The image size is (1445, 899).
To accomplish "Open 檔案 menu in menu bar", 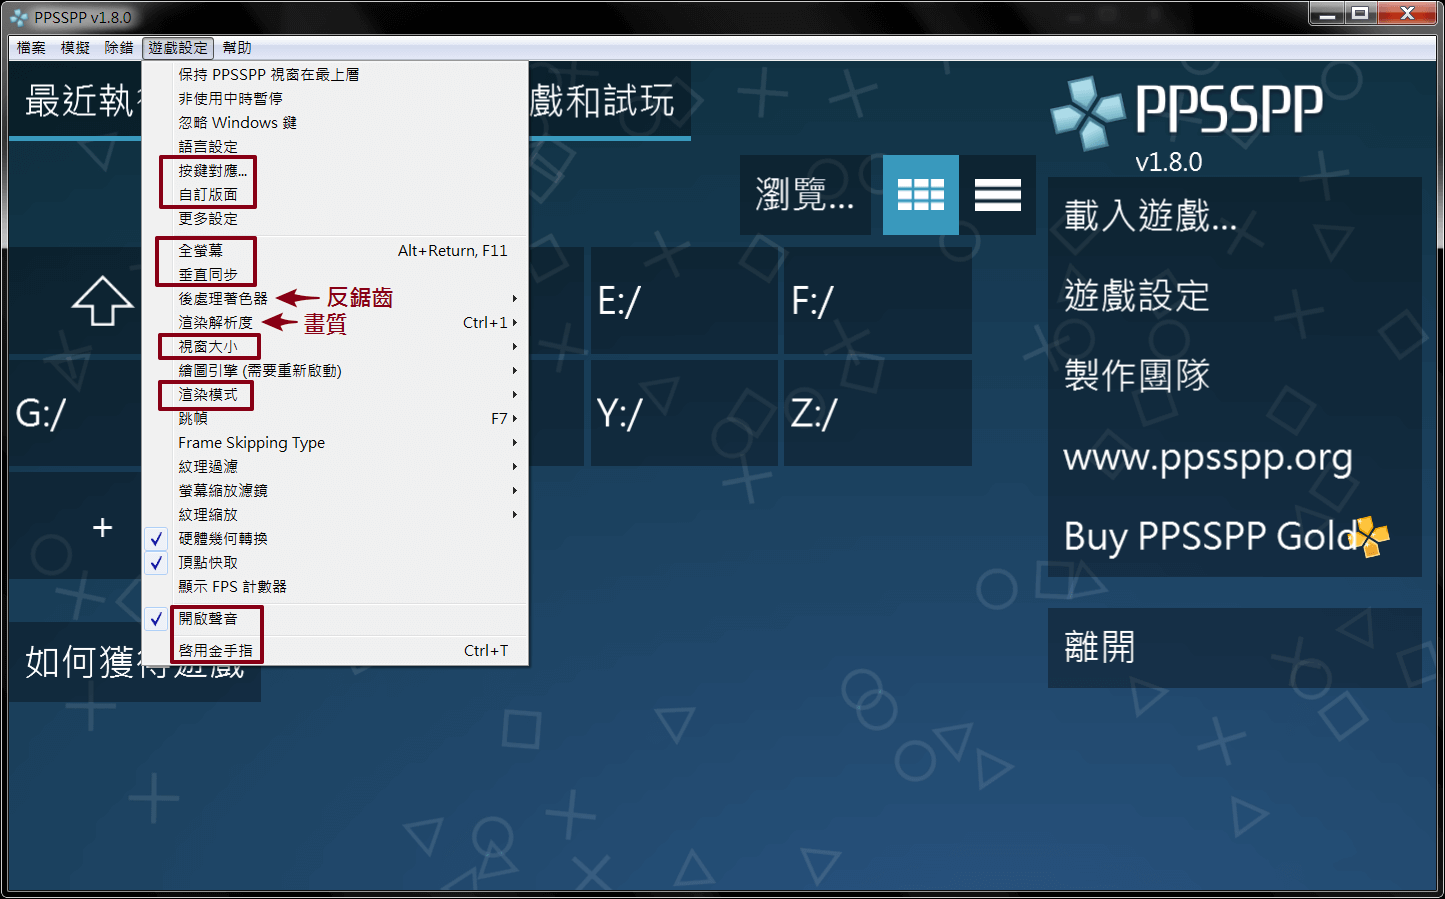I will coord(31,48).
